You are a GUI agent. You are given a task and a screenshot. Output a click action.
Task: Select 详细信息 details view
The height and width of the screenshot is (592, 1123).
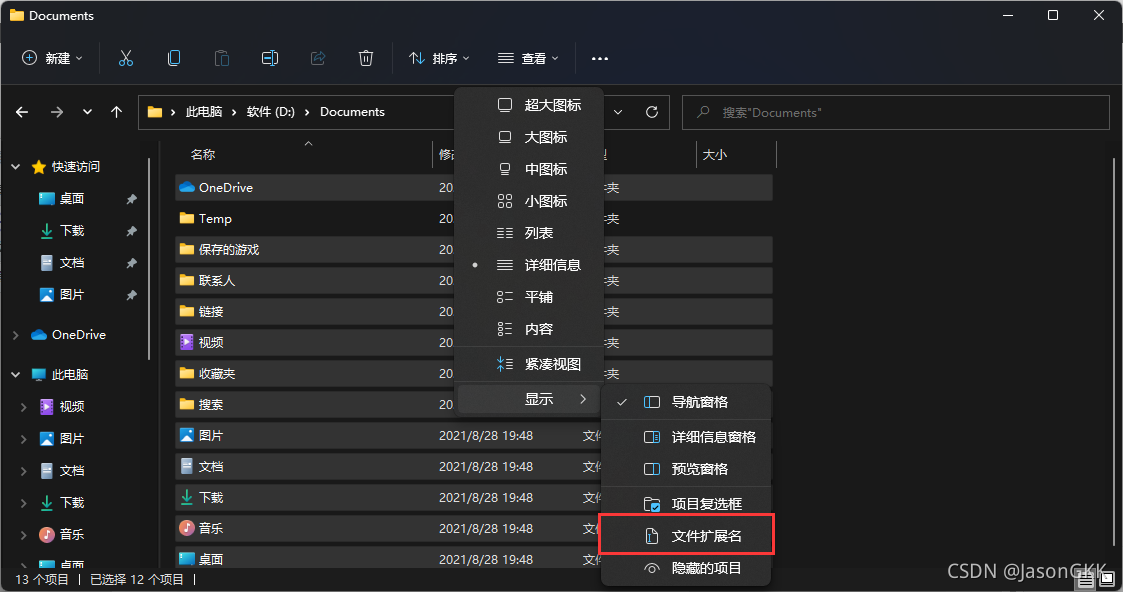[529, 265]
